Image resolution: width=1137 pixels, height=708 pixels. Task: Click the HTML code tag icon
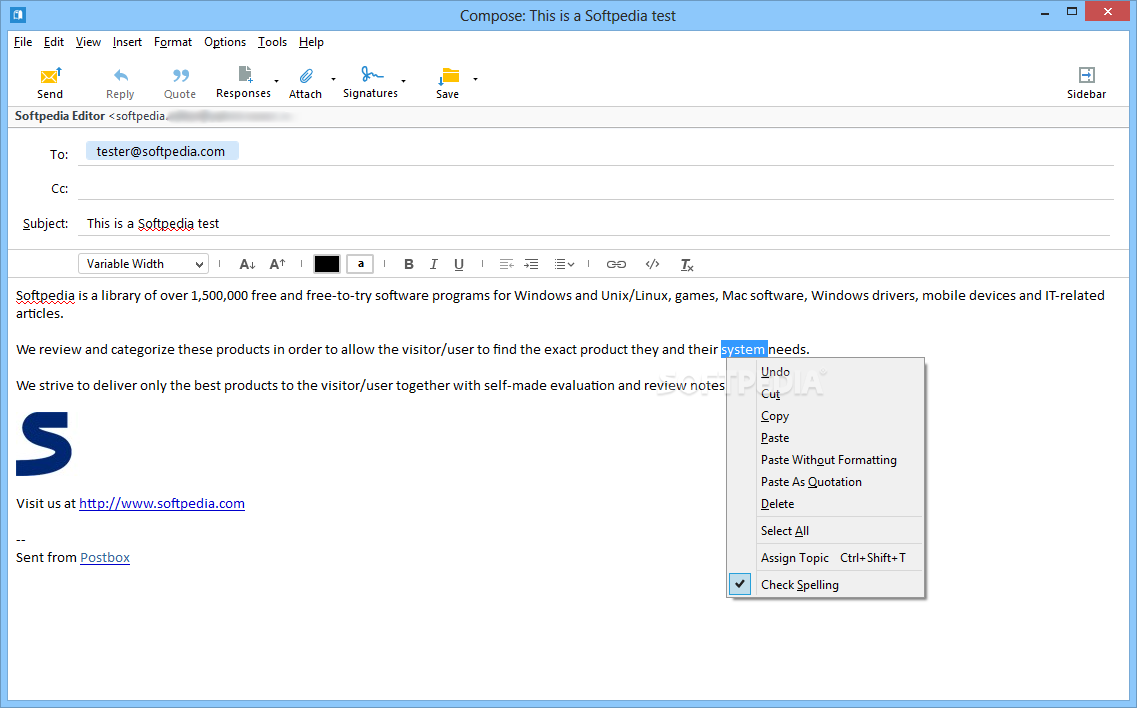click(x=653, y=264)
